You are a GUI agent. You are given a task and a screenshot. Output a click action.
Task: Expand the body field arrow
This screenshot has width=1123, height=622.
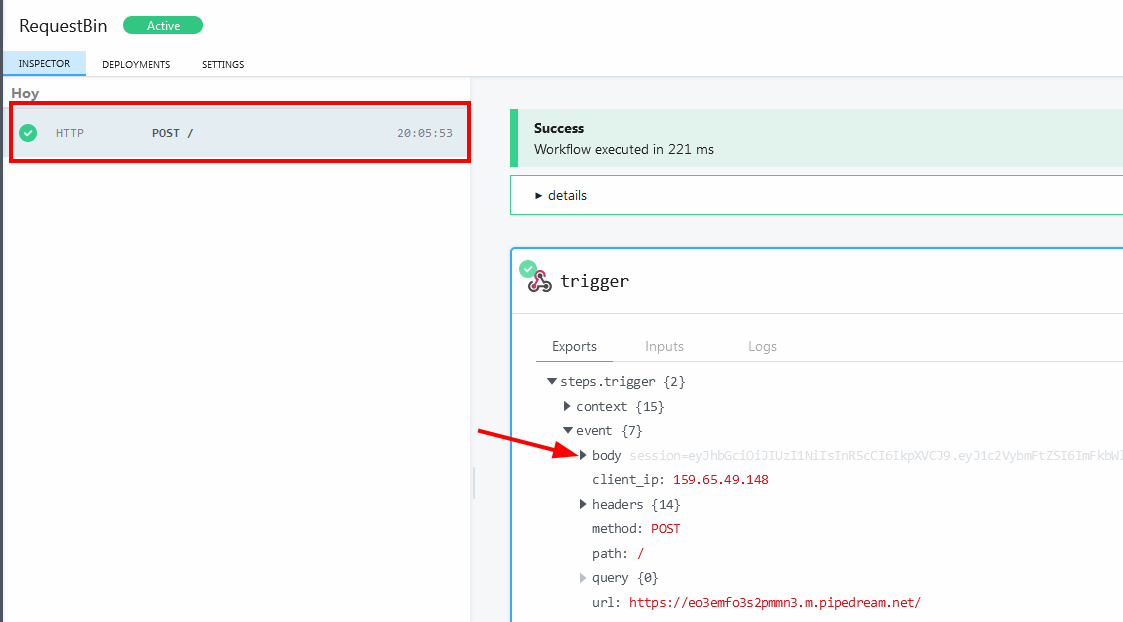[583, 456]
